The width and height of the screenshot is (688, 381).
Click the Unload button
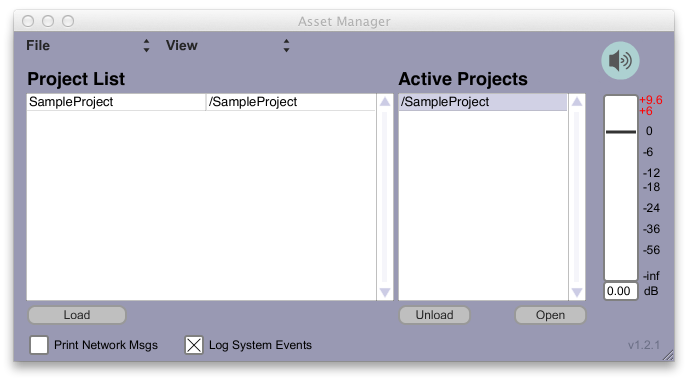[434, 315]
